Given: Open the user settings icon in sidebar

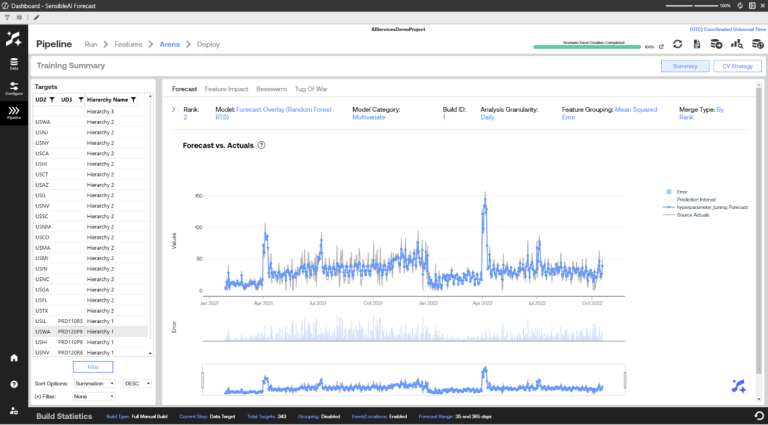Looking at the screenshot, I should [x=14, y=410].
